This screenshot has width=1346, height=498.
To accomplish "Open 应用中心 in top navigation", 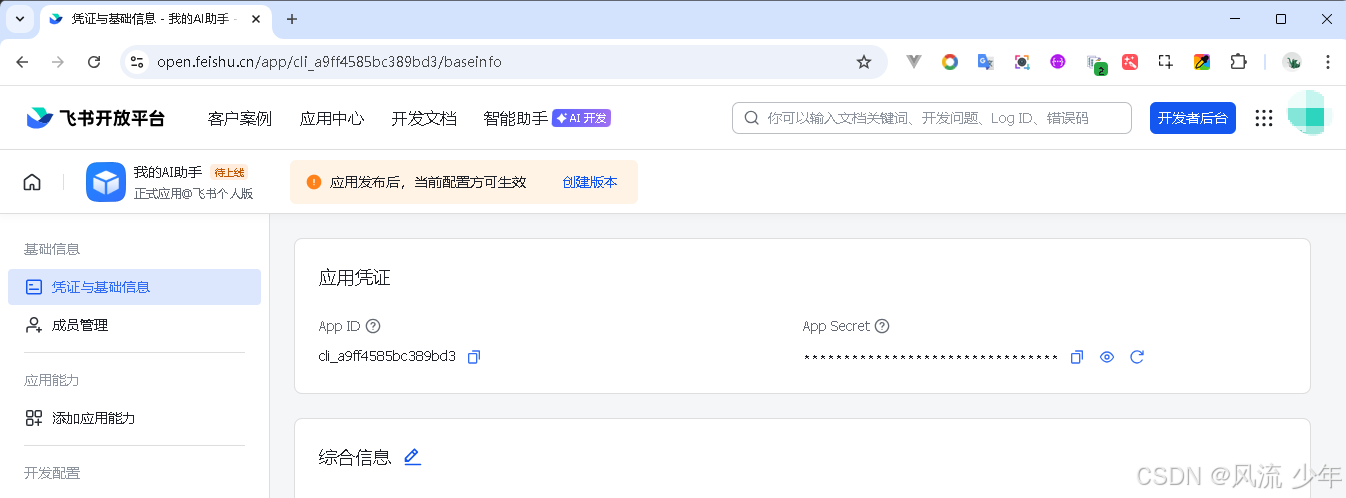I will pyautogui.click(x=332, y=118).
